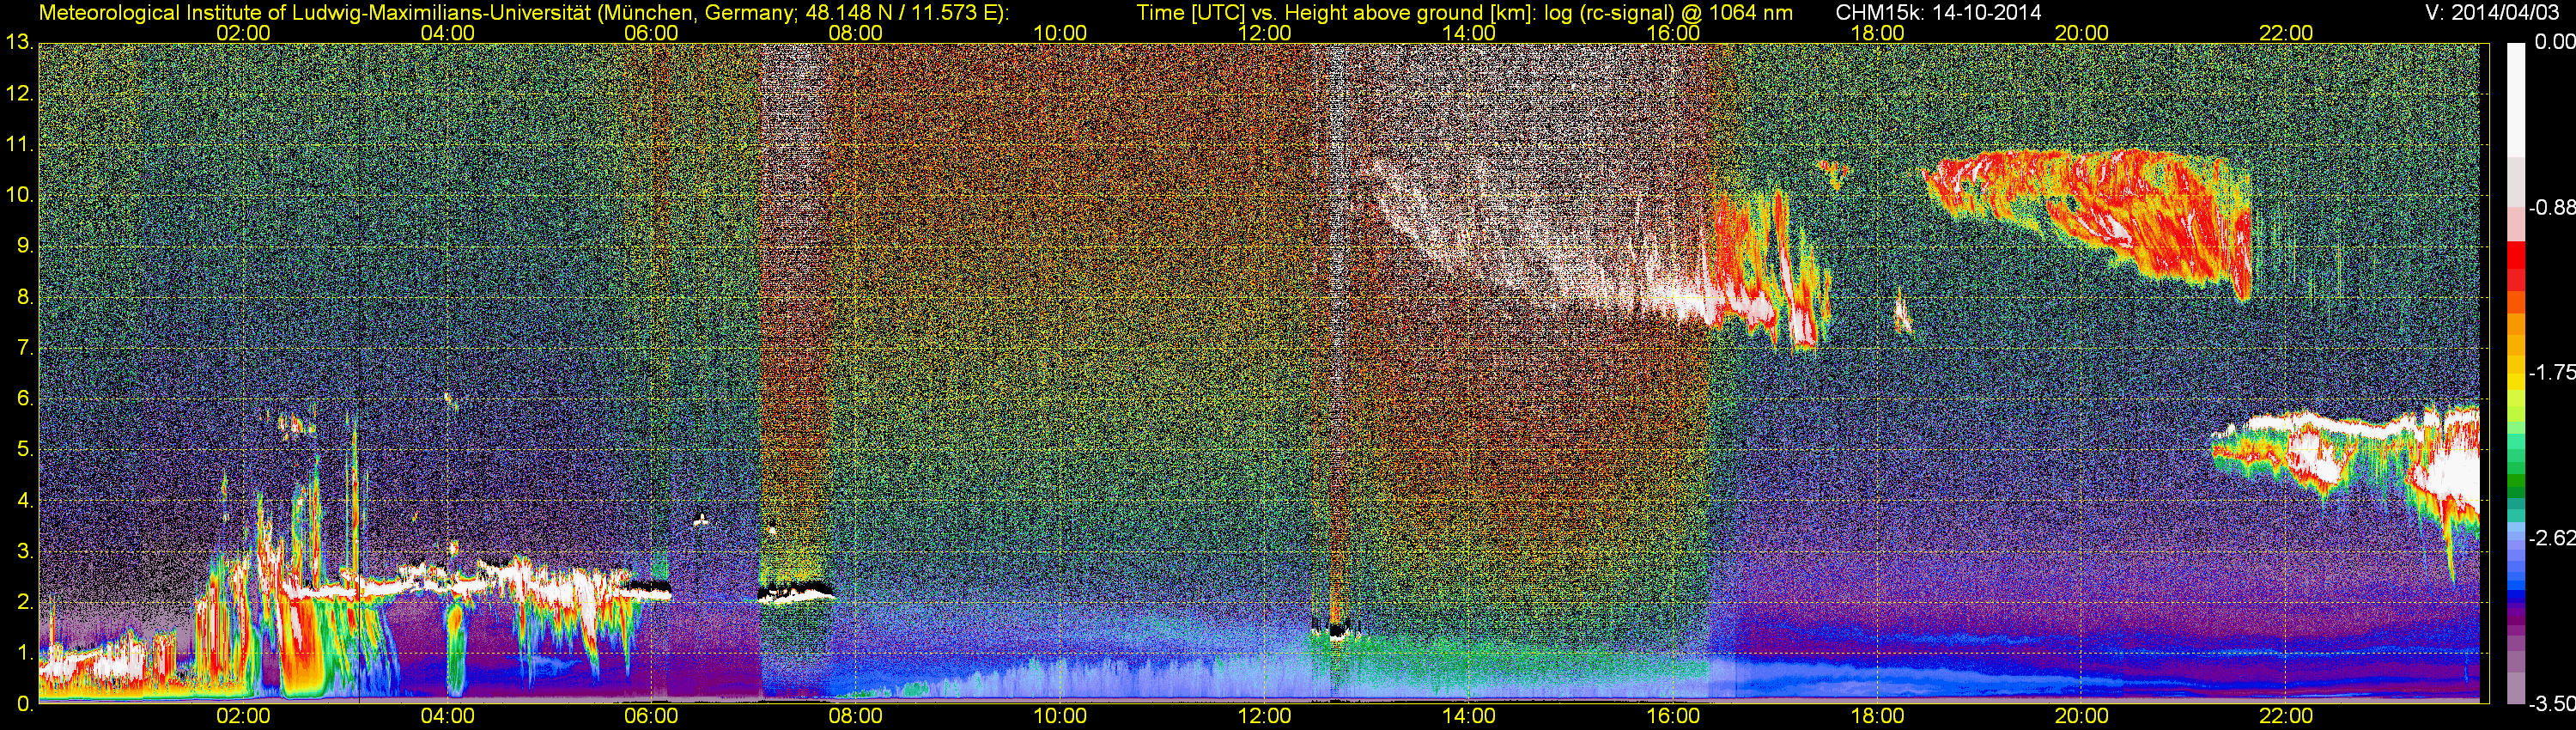The height and width of the screenshot is (730, 2576).
Task: Click the 20:00 label on top time axis
Action: 2082,33
